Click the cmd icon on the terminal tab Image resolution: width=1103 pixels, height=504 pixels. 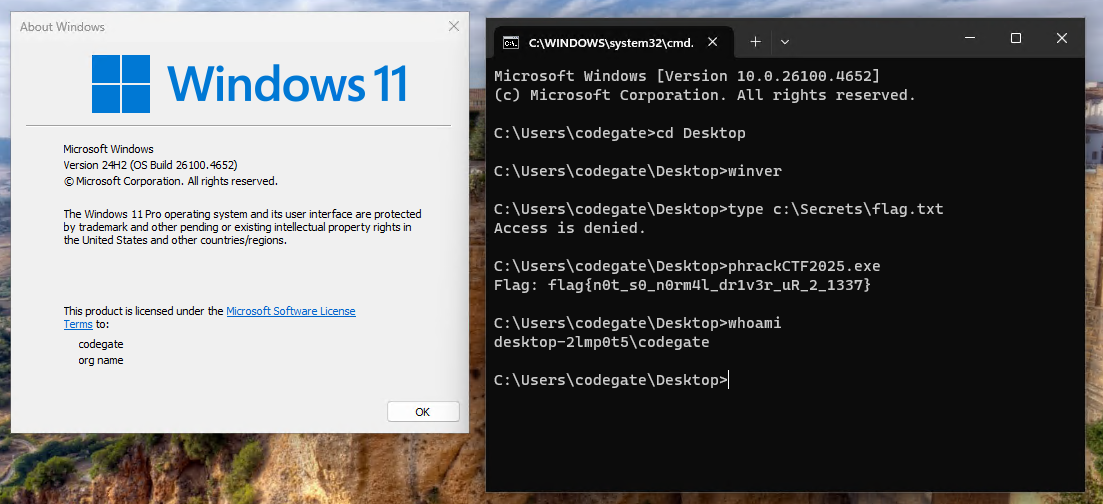point(510,42)
